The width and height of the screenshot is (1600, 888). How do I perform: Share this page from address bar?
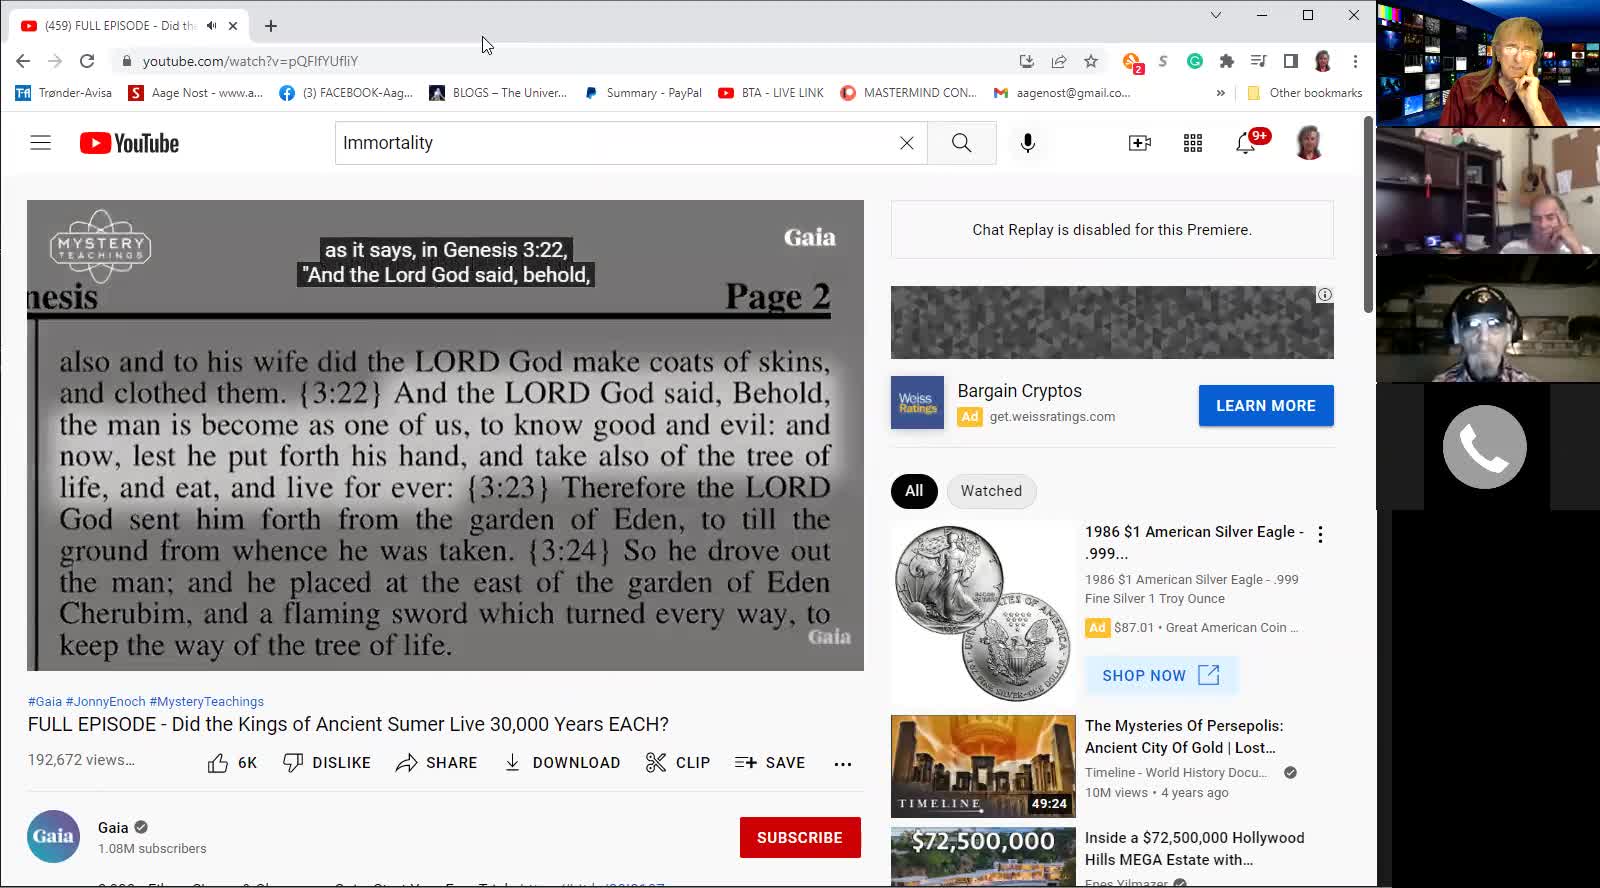click(1059, 61)
